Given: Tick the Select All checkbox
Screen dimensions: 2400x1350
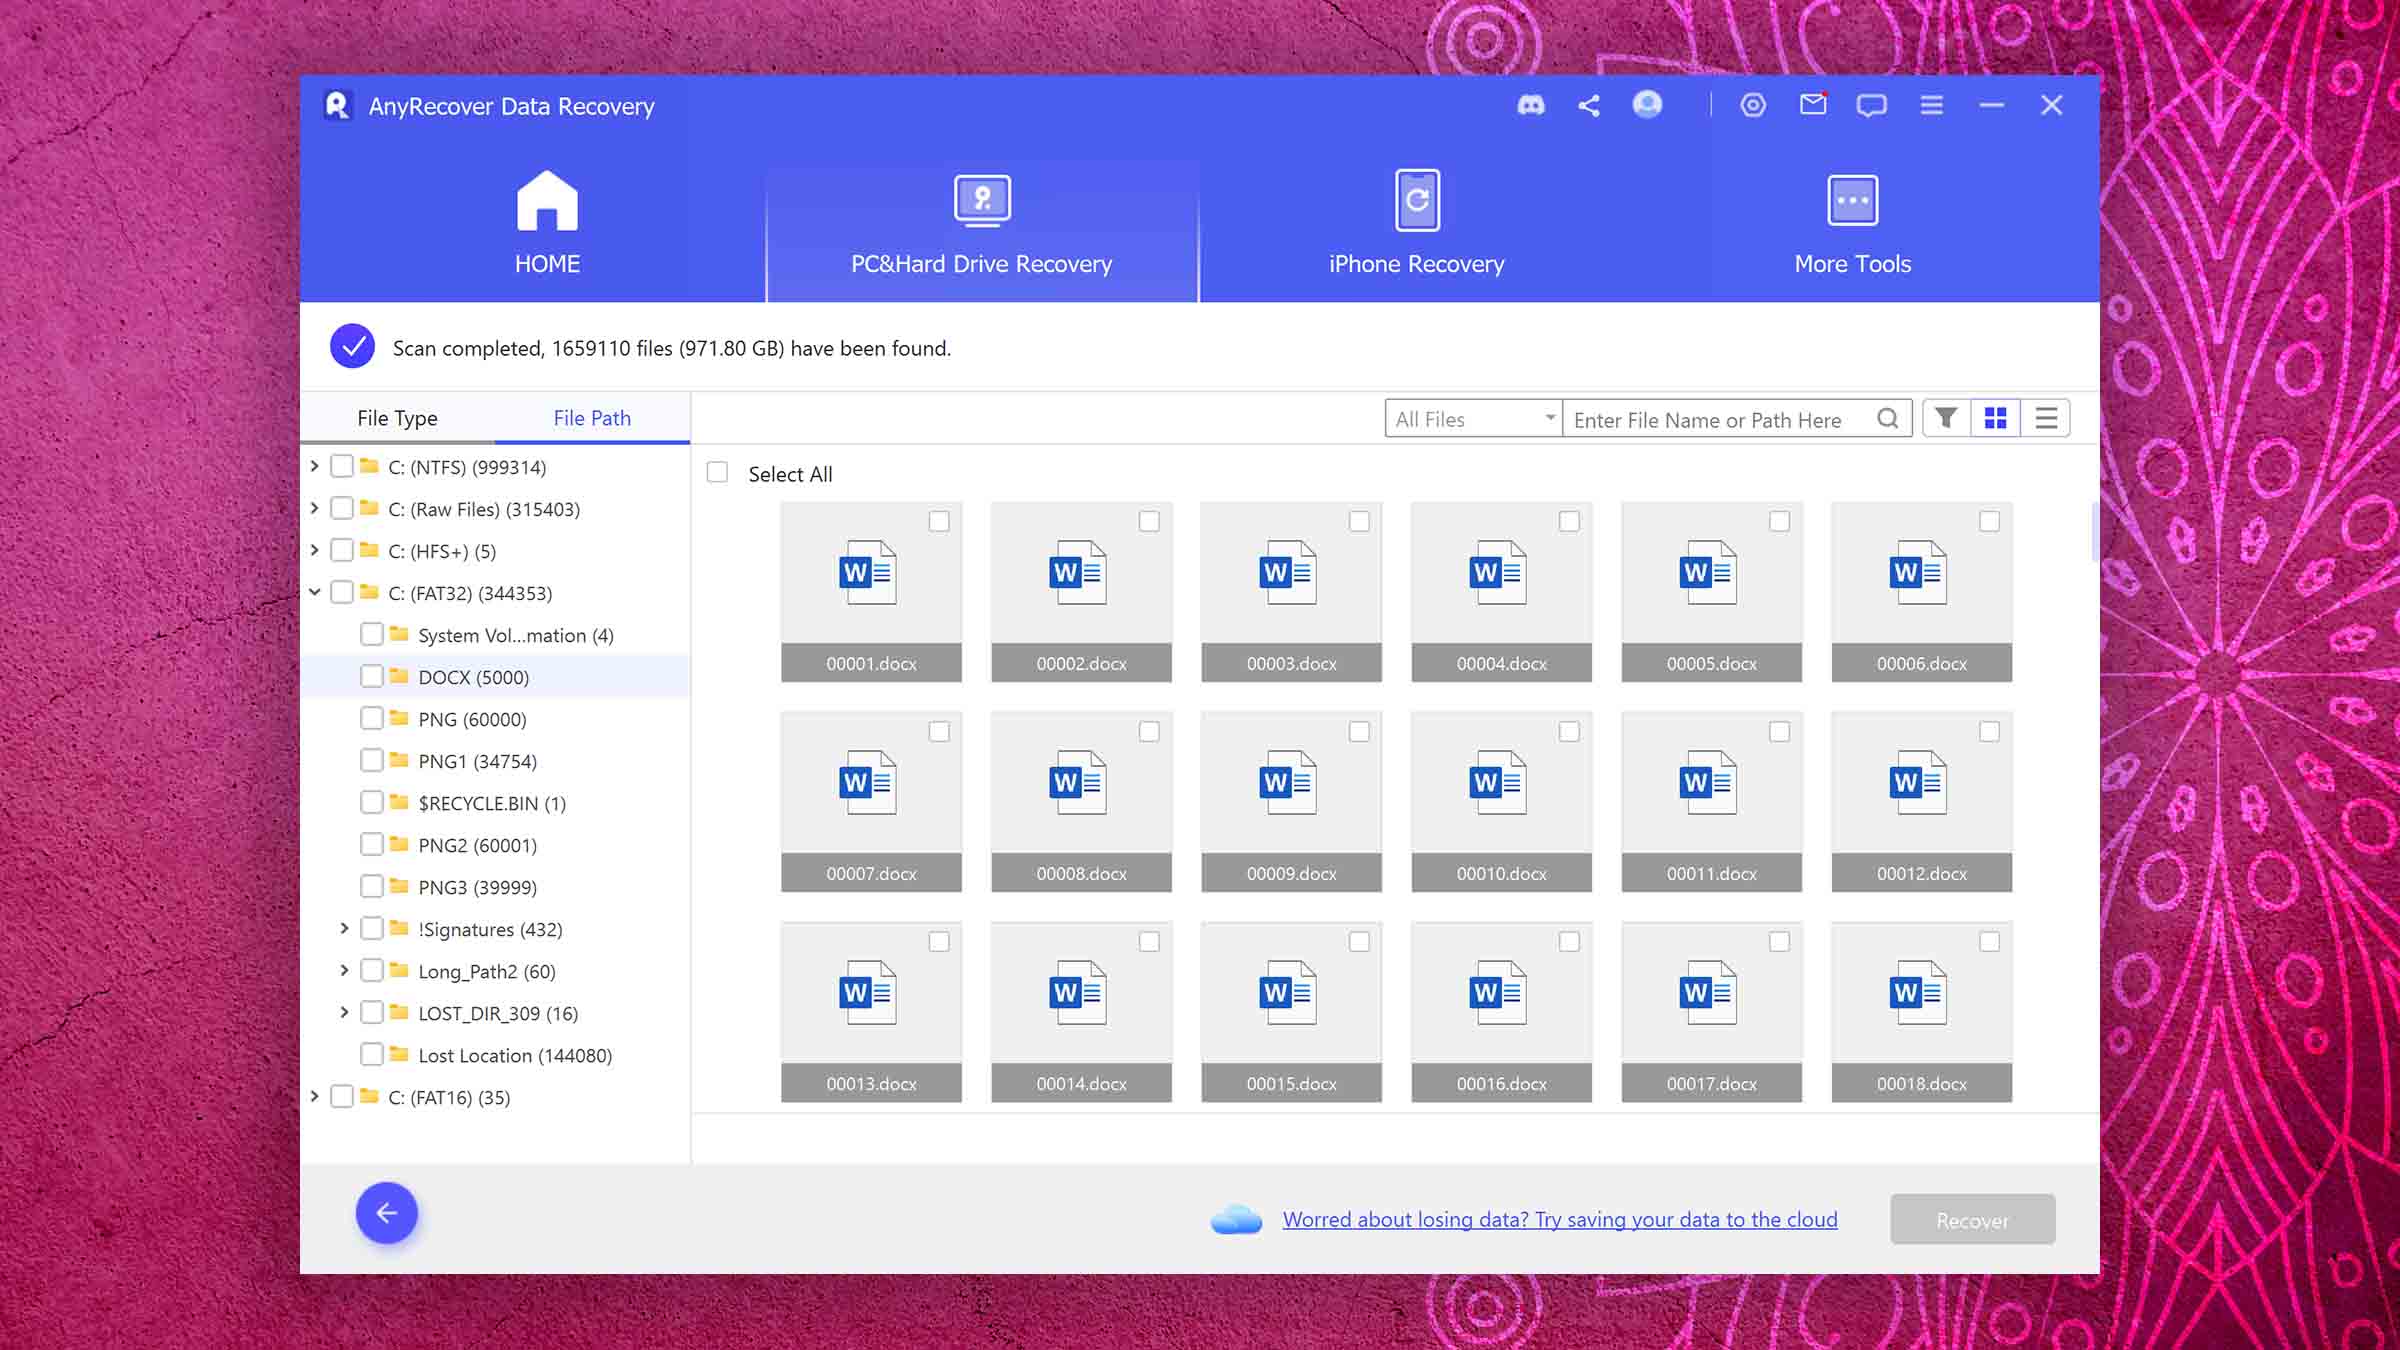Looking at the screenshot, I should point(717,472).
